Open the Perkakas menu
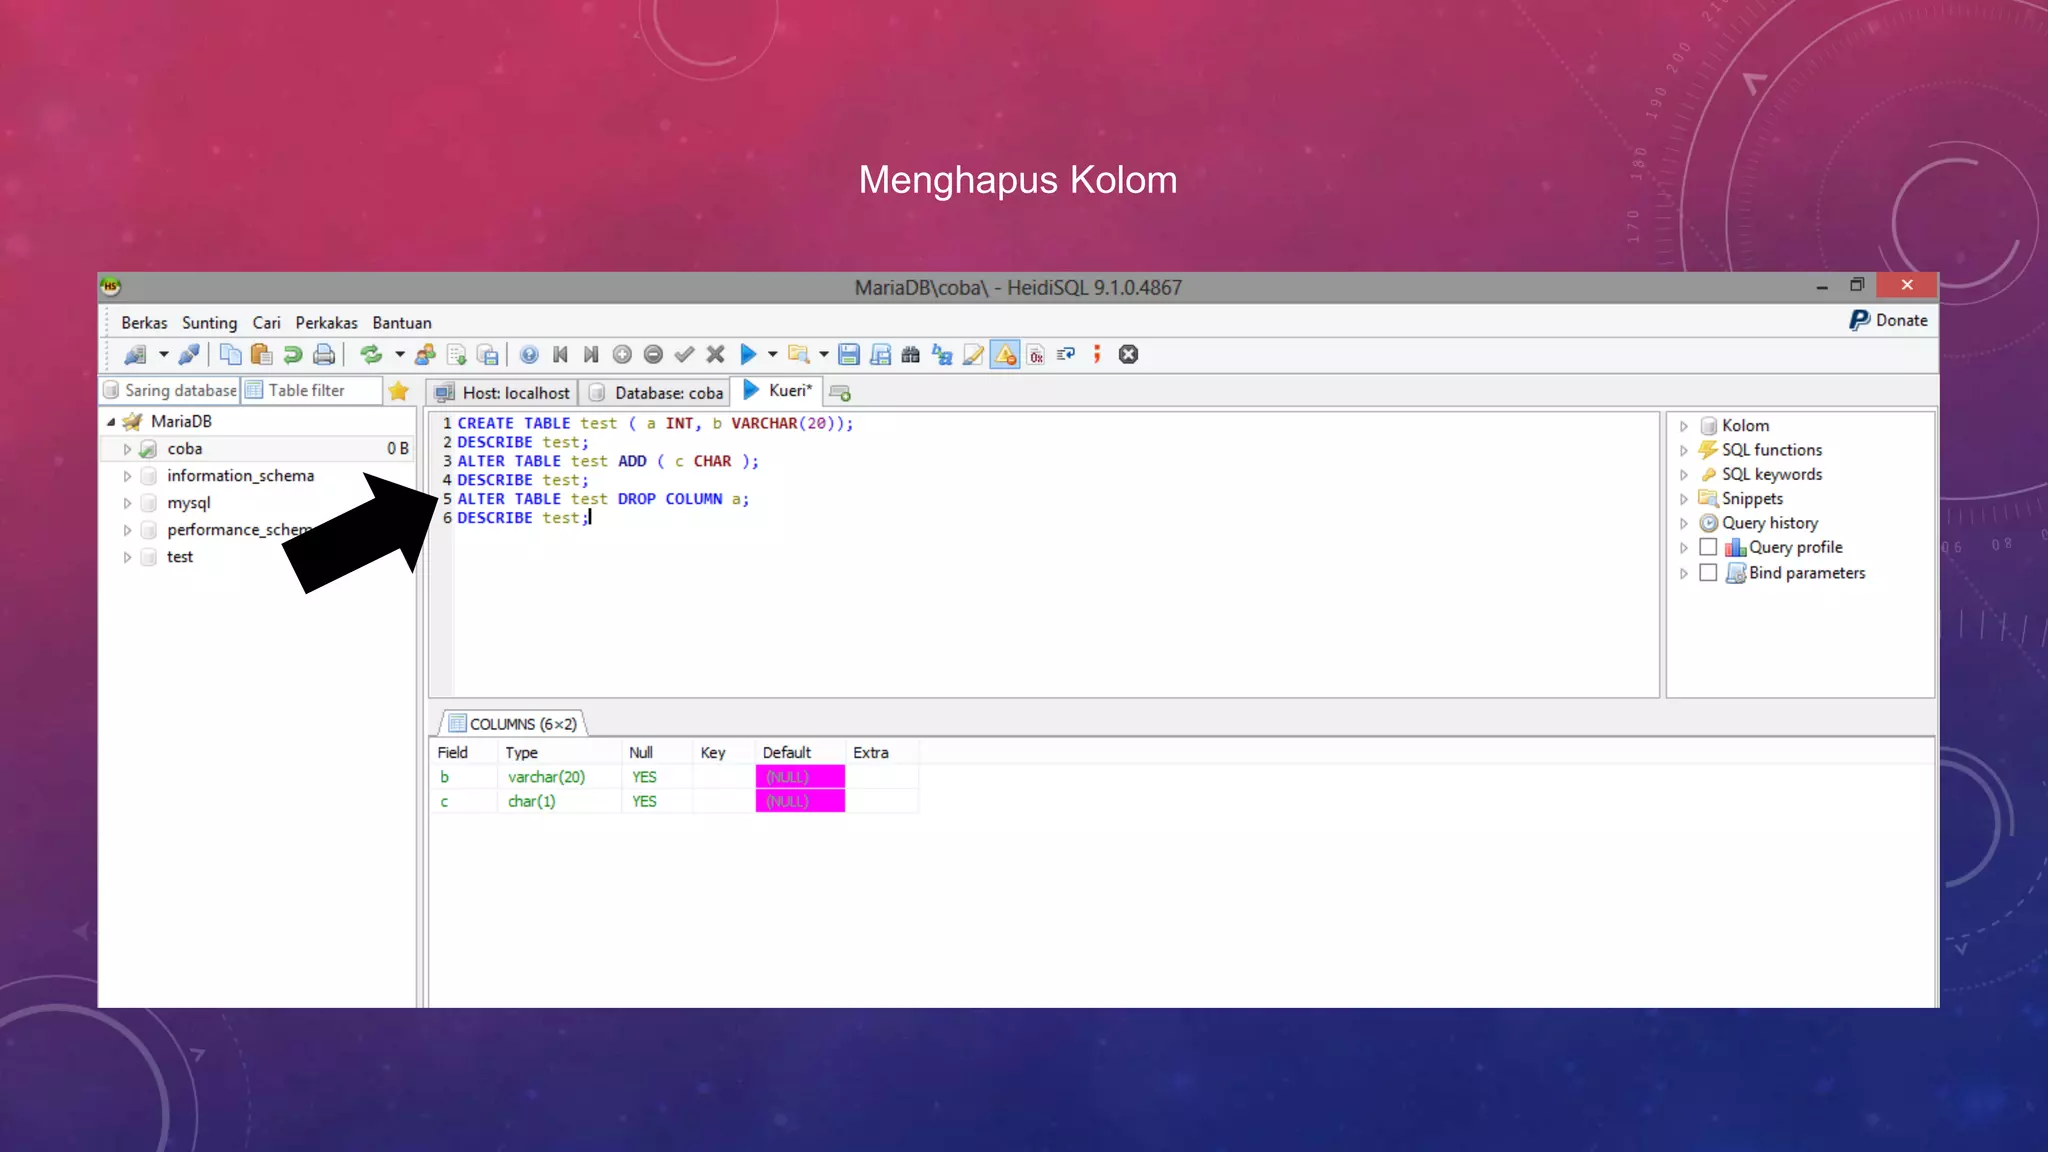The image size is (2048, 1152). tap(326, 323)
